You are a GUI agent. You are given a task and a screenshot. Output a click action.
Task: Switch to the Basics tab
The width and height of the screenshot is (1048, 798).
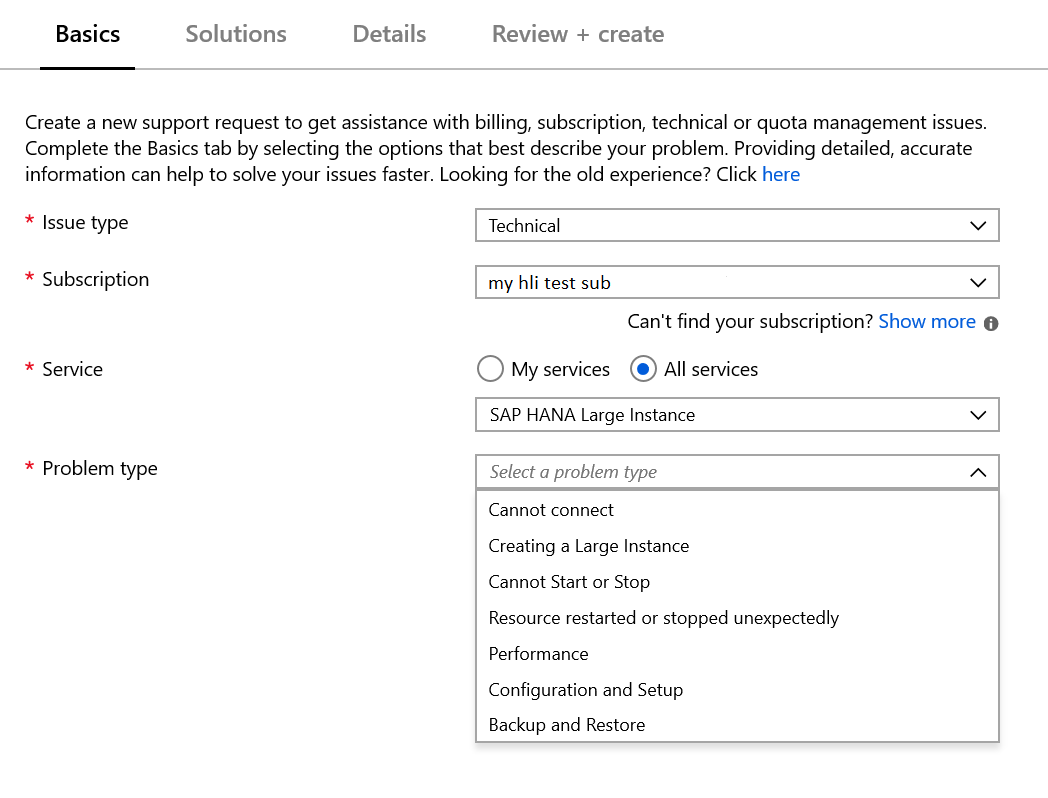point(88,34)
